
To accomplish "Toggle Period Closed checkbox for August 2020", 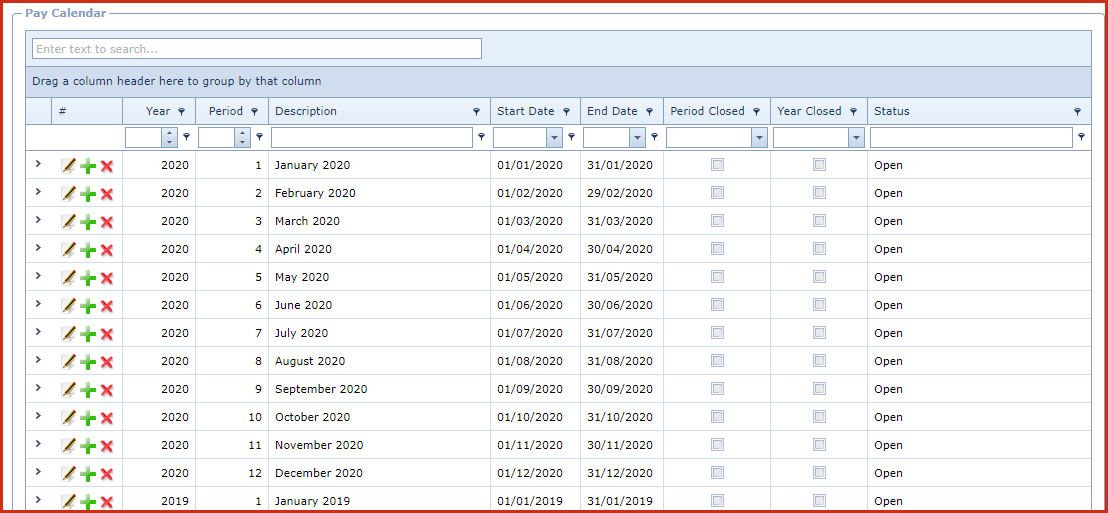I will coord(717,361).
